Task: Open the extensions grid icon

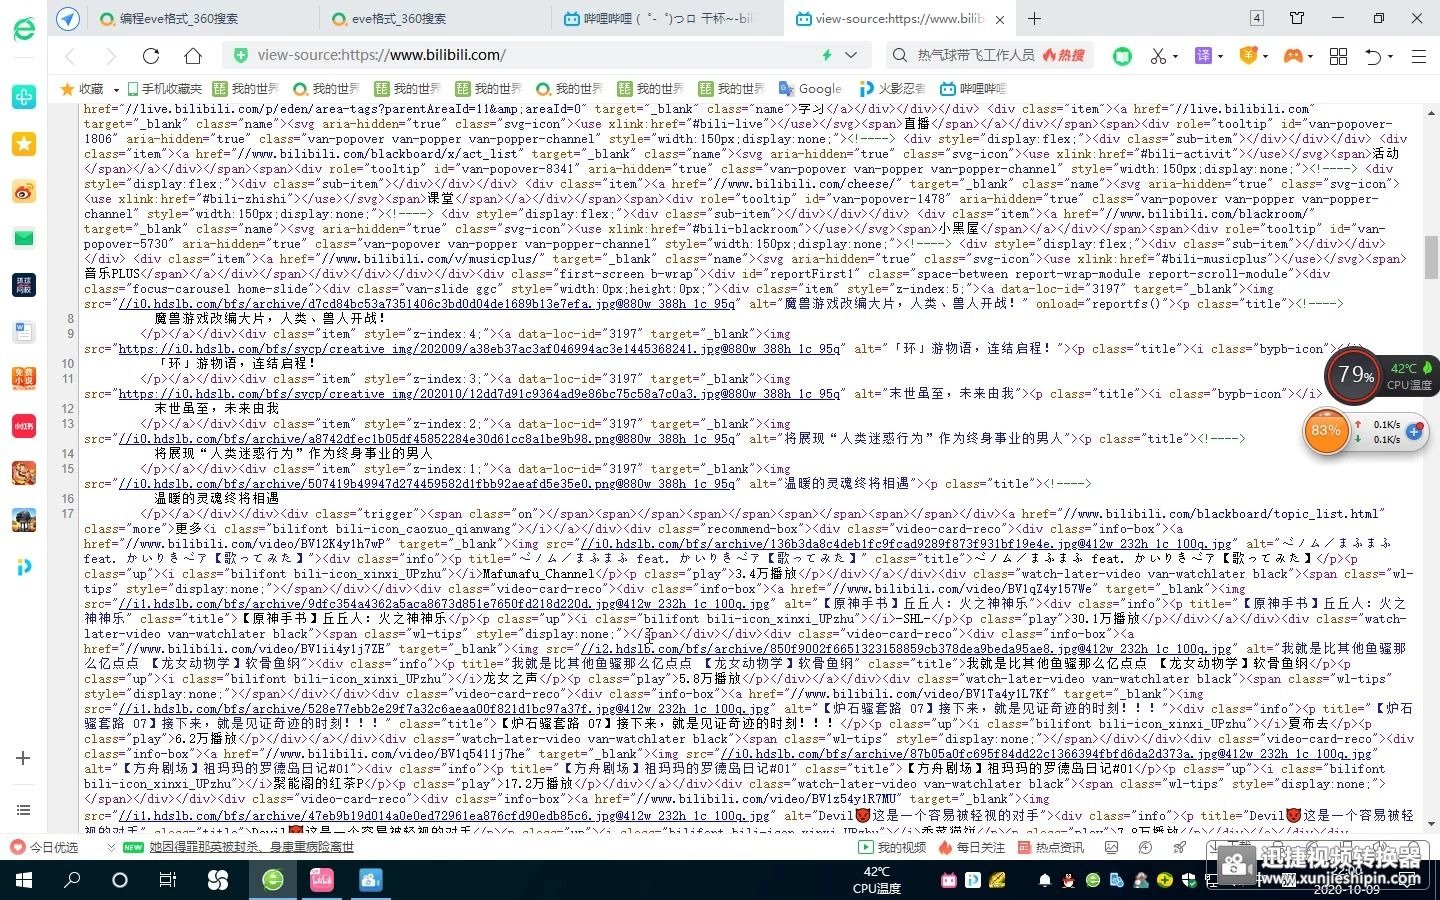Action: (1338, 56)
